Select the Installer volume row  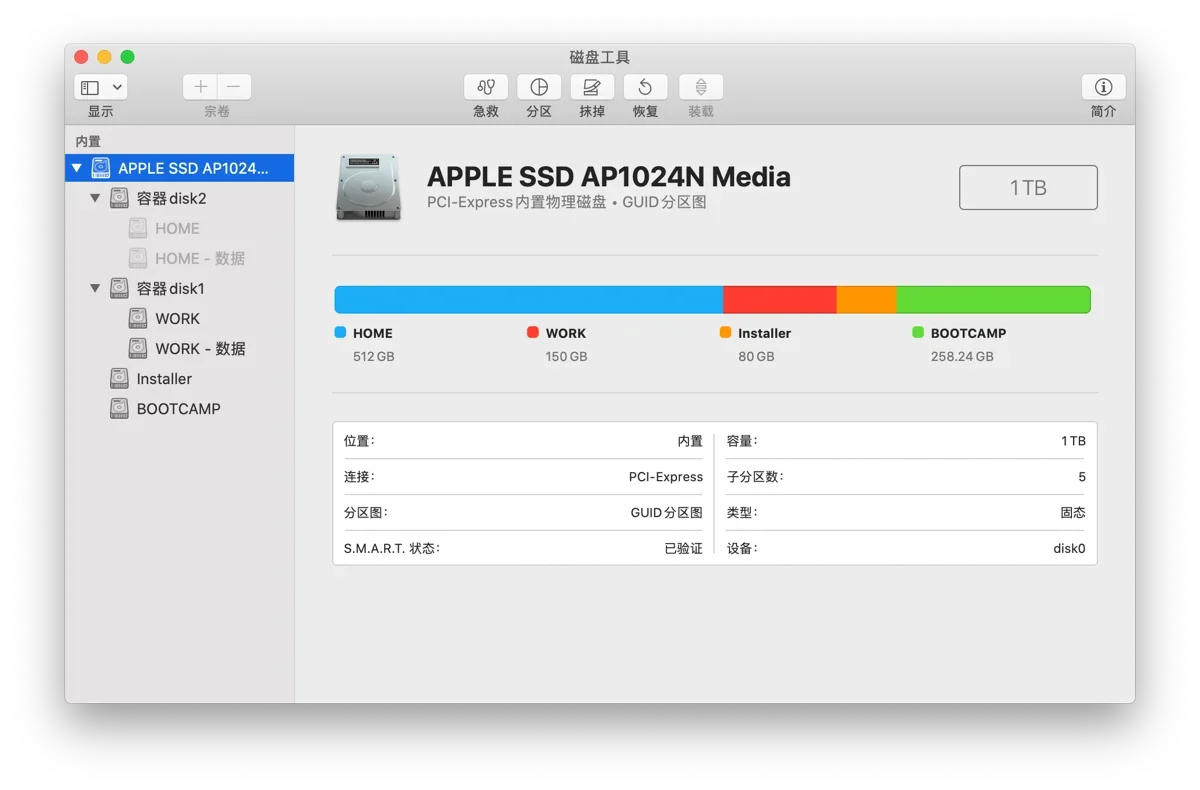click(x=180, y=378)
